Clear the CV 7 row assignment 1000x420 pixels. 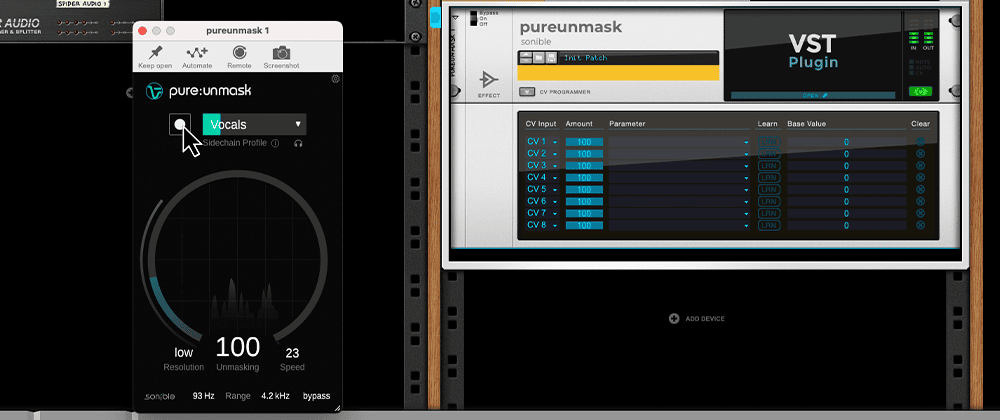(920, 213)
